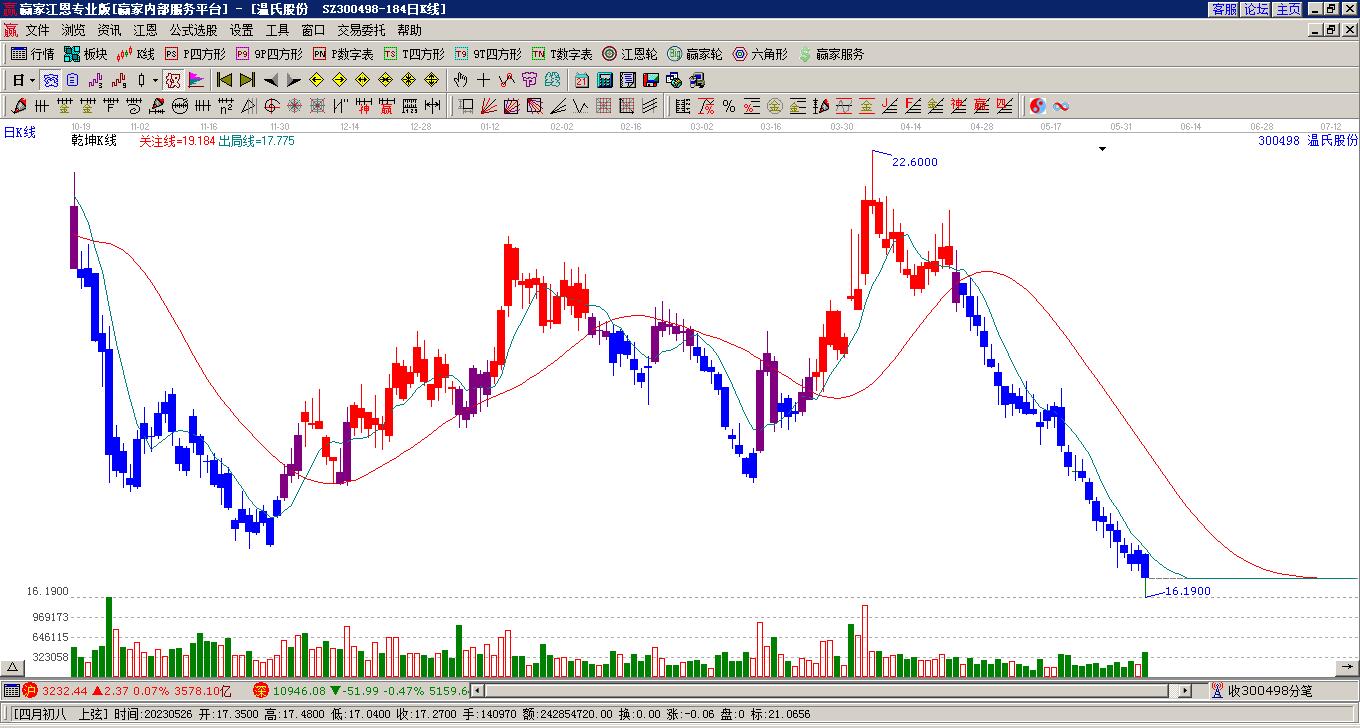
Task: Click the black right arrow icon
Action: tap(293, 80)
